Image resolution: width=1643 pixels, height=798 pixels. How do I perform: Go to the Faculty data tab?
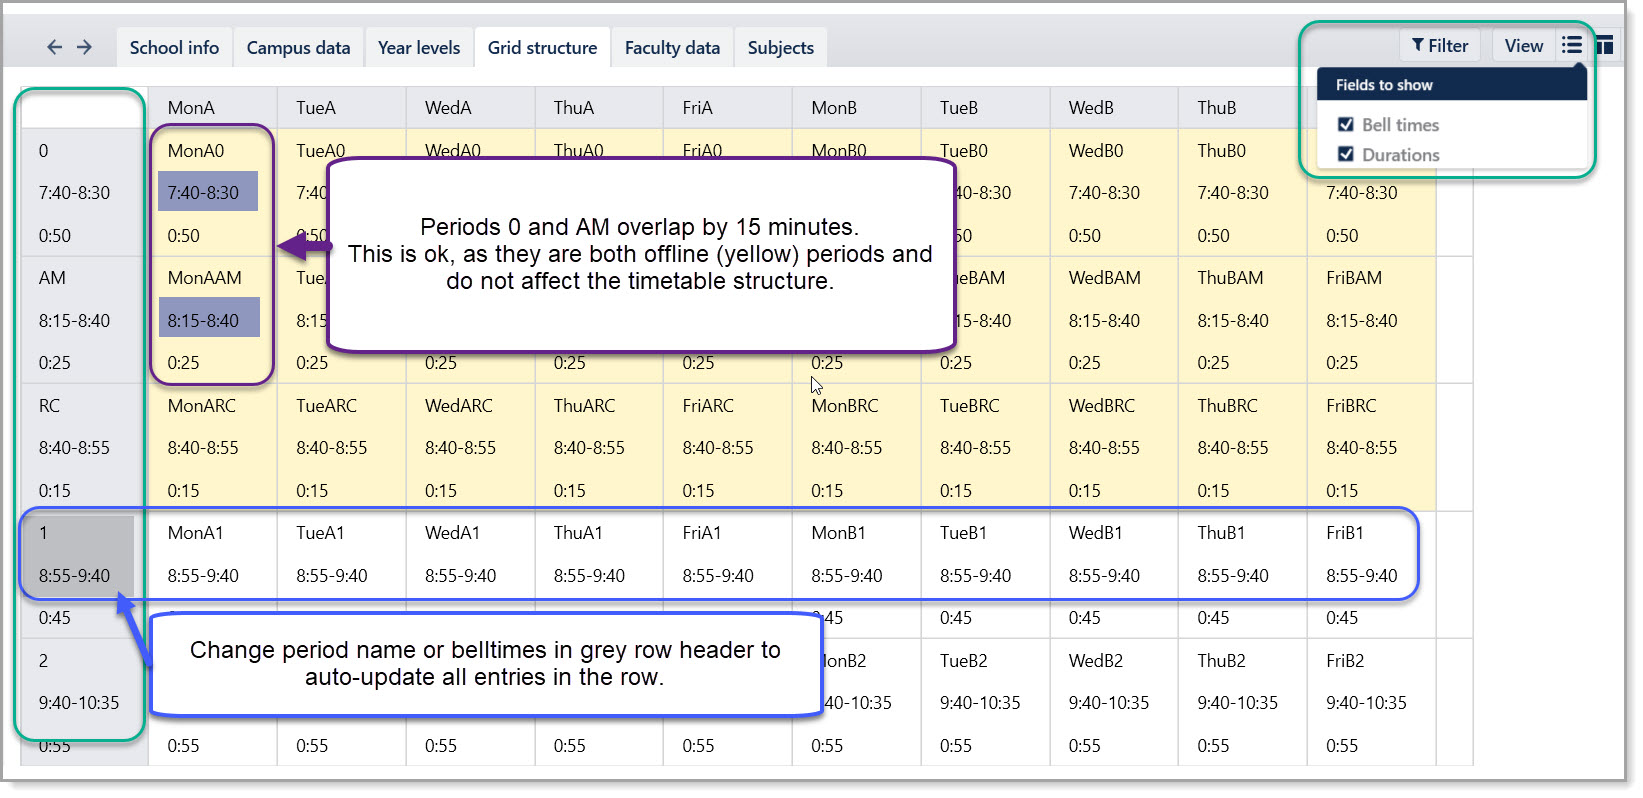point(672,48)
